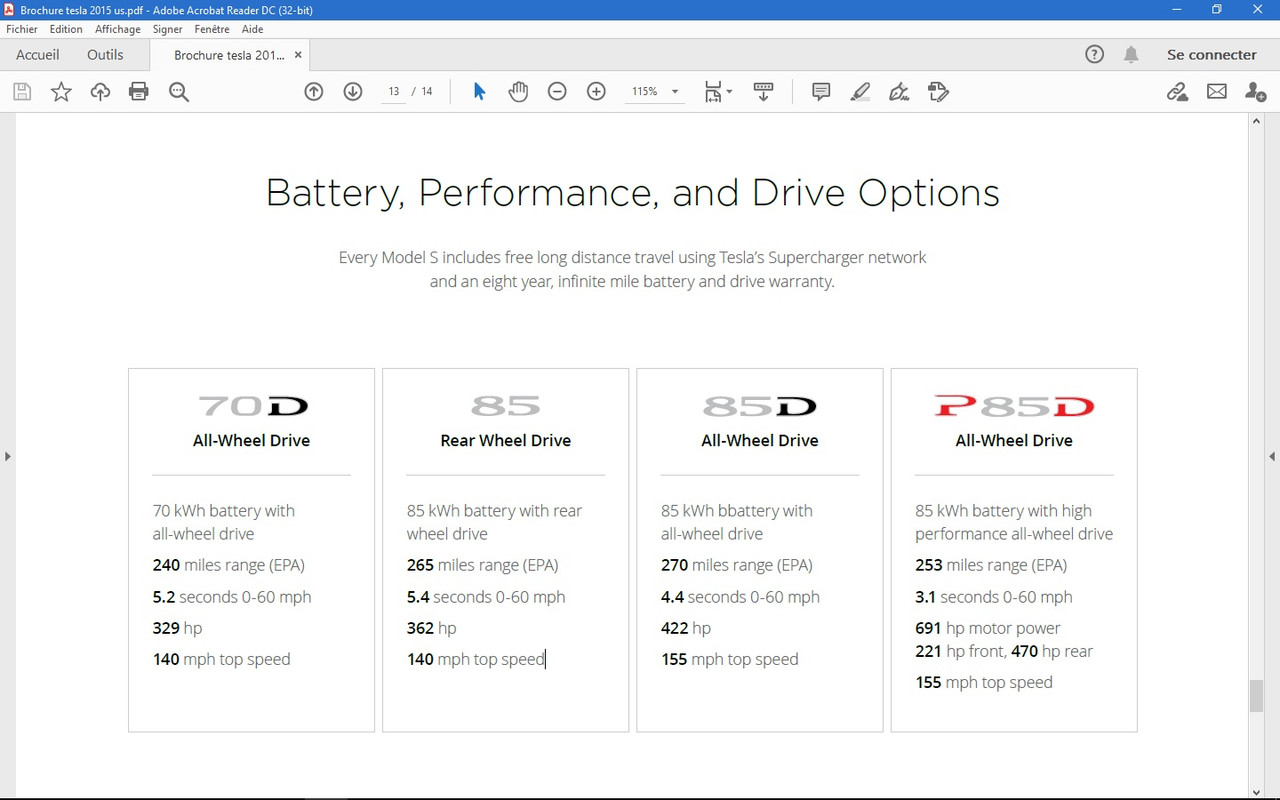This screenshot has height=800, width=1280.
Task: Click the red P85D model logo
Action: pos(1014,406)
